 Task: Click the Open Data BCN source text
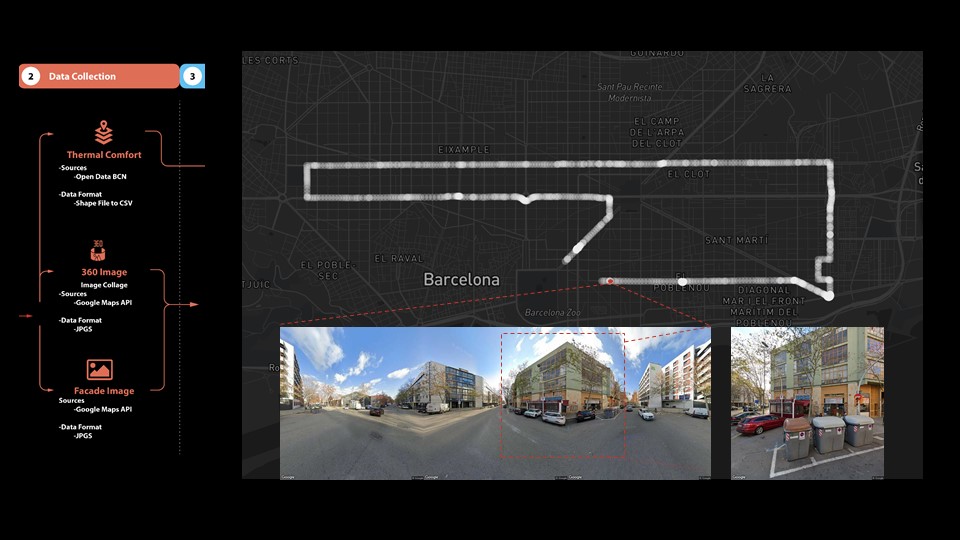click(101, 176)
